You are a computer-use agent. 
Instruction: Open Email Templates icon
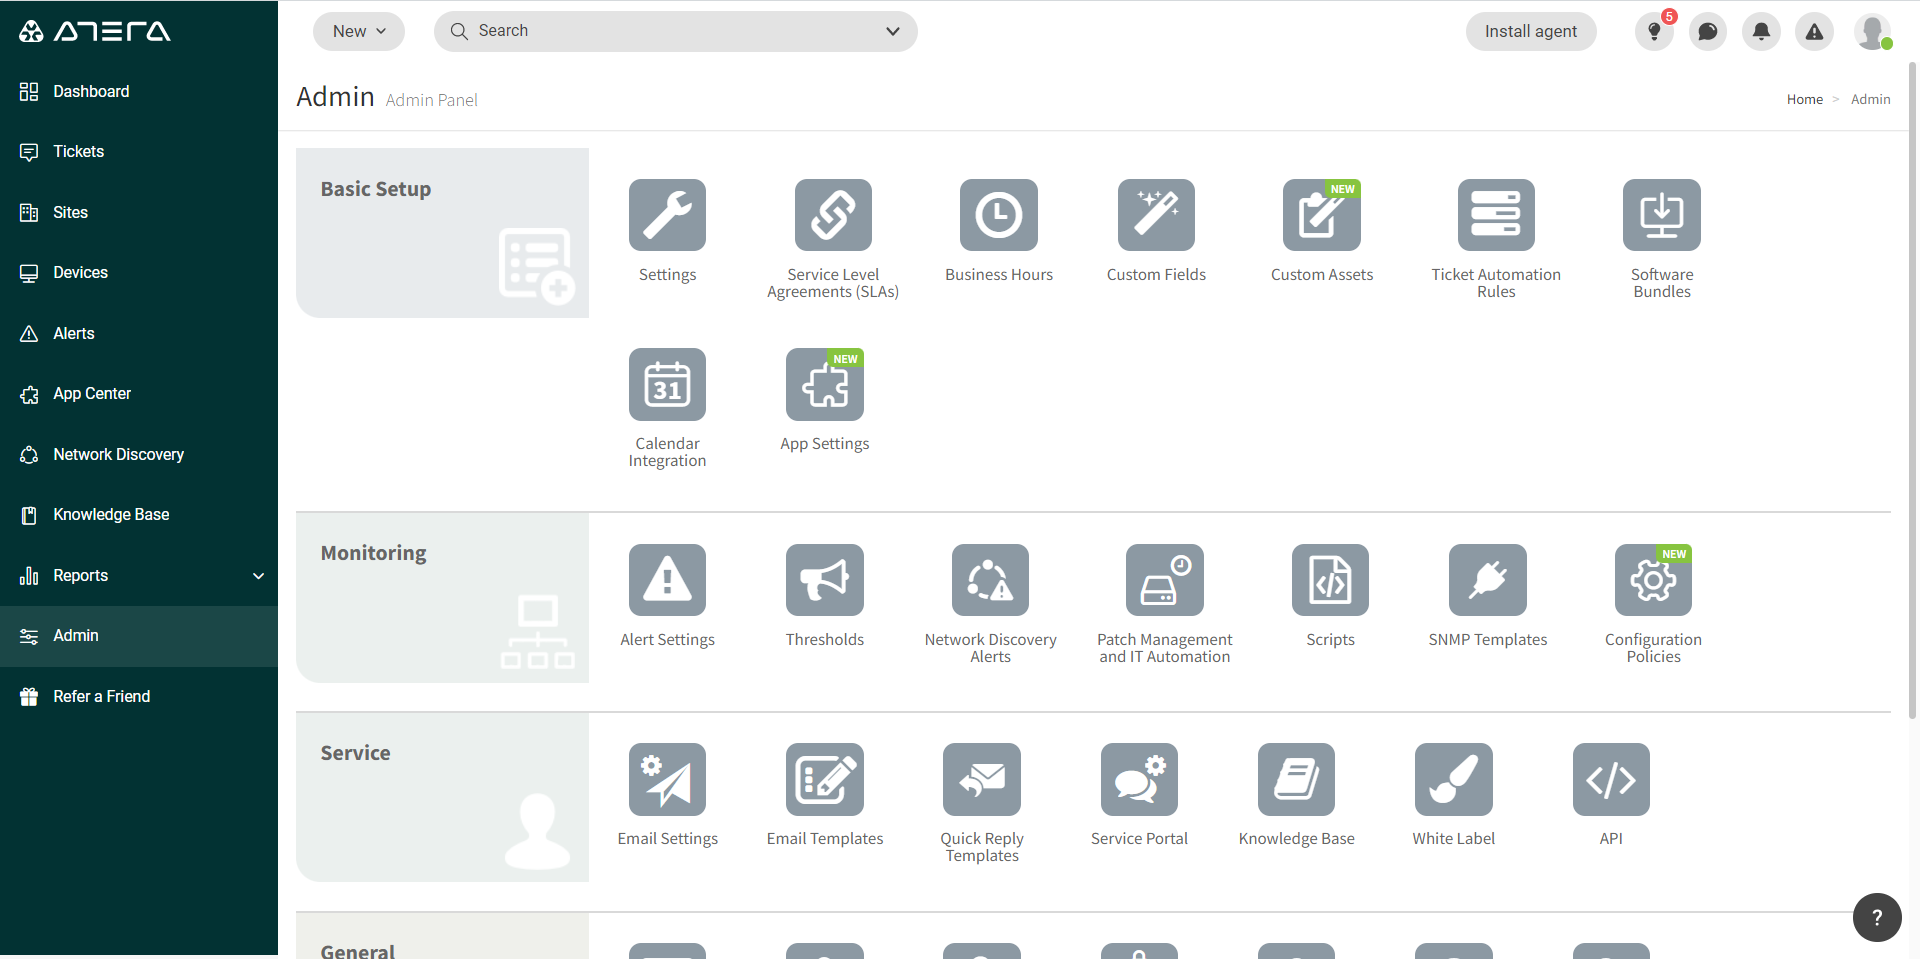coord(825,779)
